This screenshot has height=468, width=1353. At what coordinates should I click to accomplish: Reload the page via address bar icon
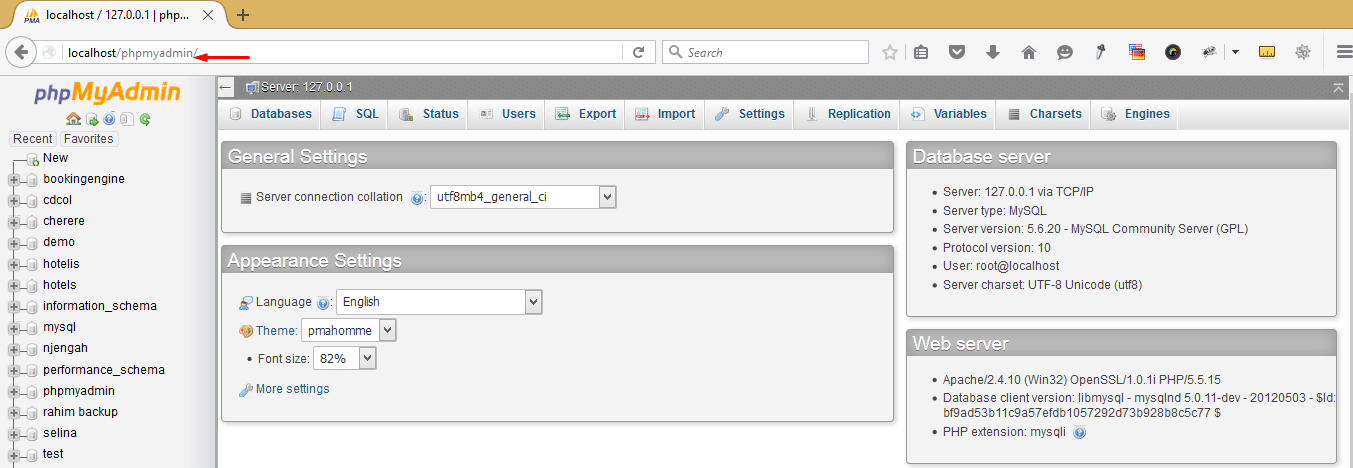click(638, 52)
